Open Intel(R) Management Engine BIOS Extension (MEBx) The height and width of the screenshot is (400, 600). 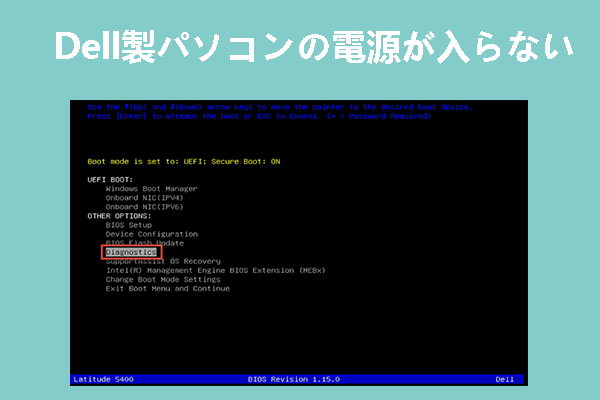215,271
